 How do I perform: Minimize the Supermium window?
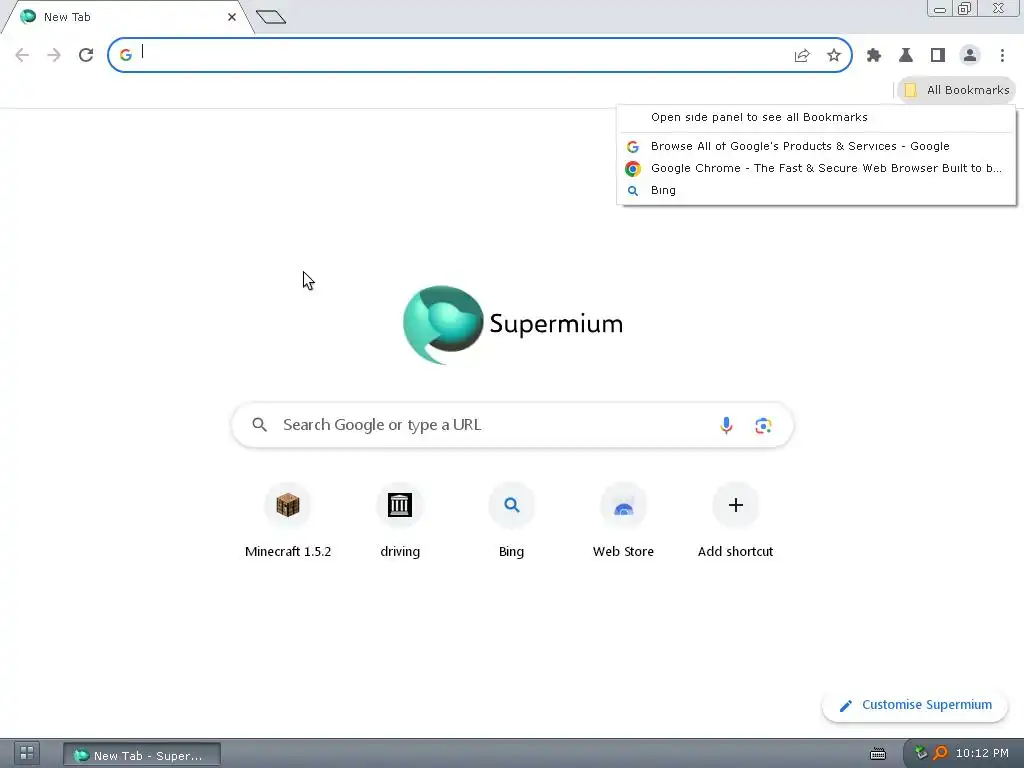pos(940,9)
